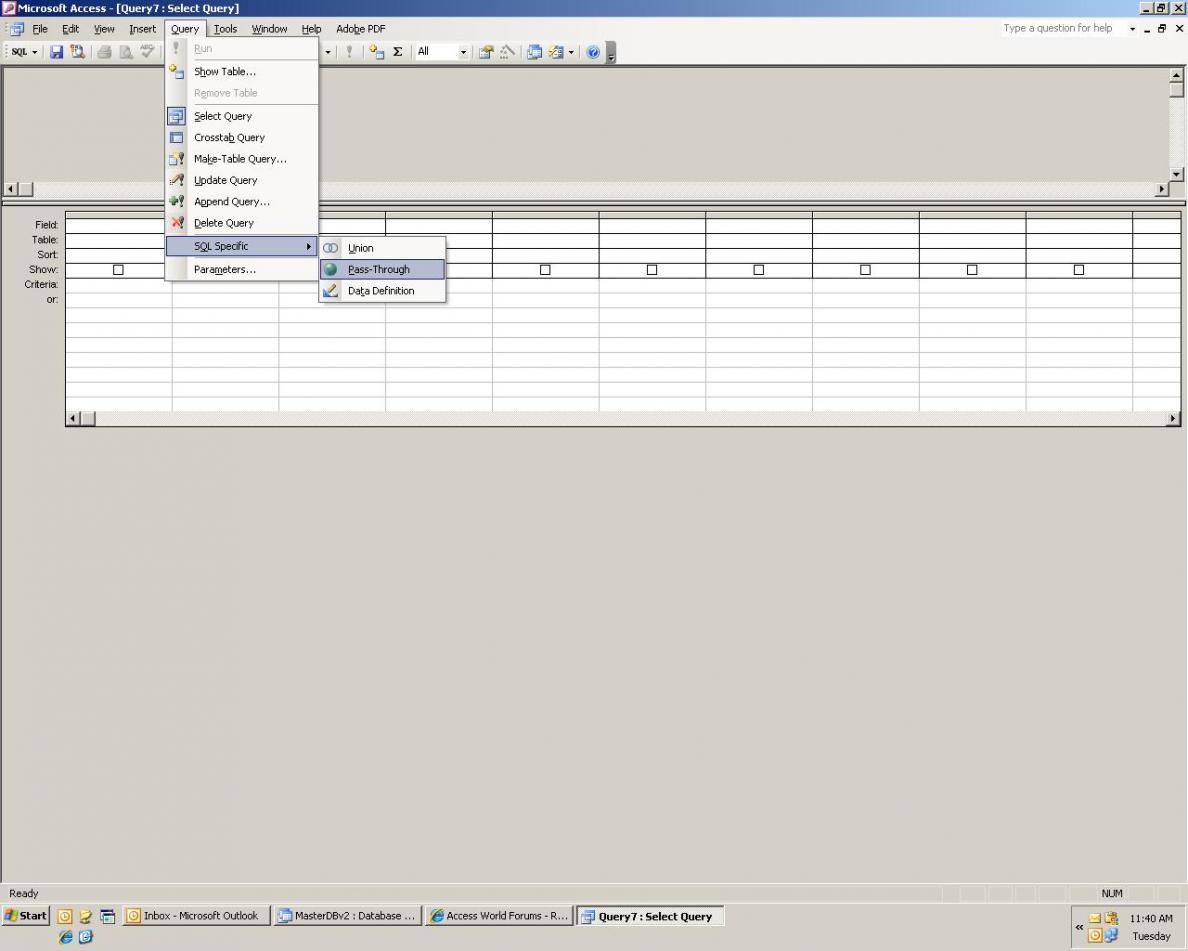Tick the sixth column Show checkbox
The image size is (1188, 951).
(652, 270)
